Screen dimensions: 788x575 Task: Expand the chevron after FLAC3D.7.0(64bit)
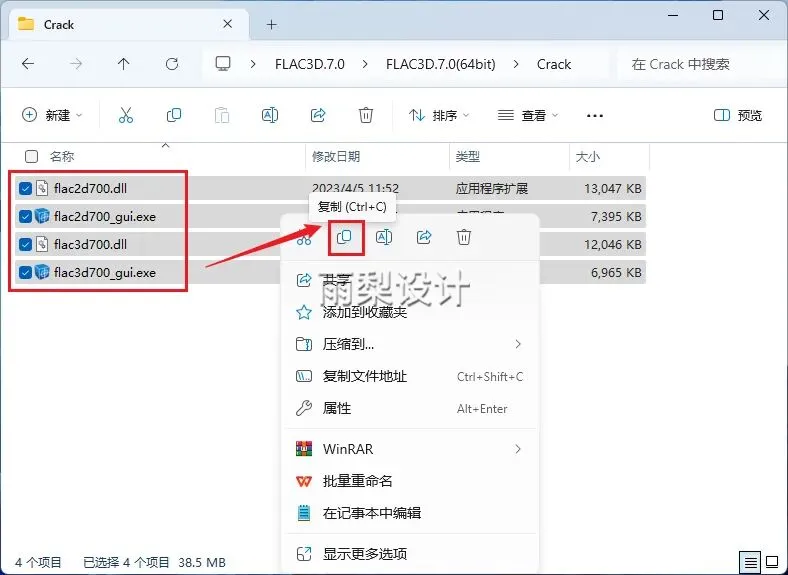pos(516,64)
